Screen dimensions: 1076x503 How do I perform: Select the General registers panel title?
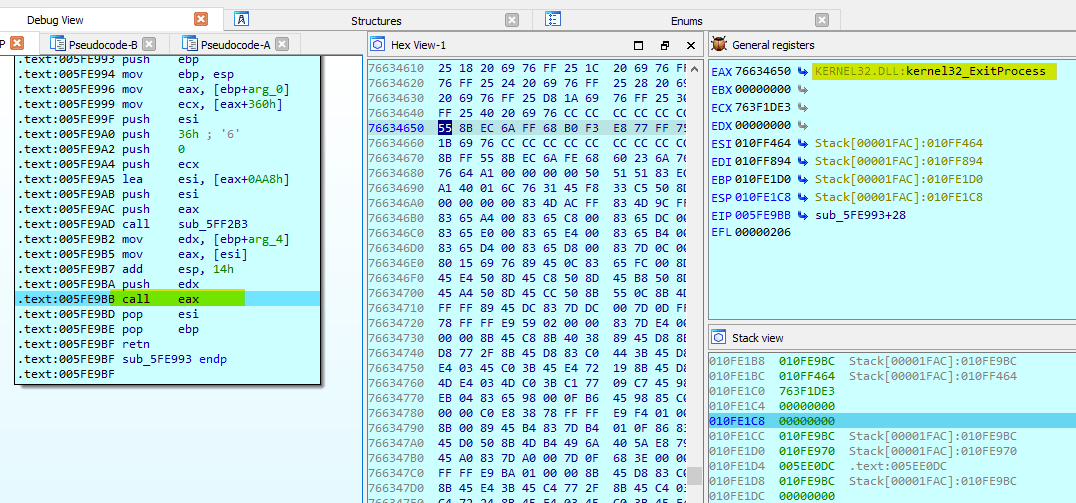click(x=773, y=45)
